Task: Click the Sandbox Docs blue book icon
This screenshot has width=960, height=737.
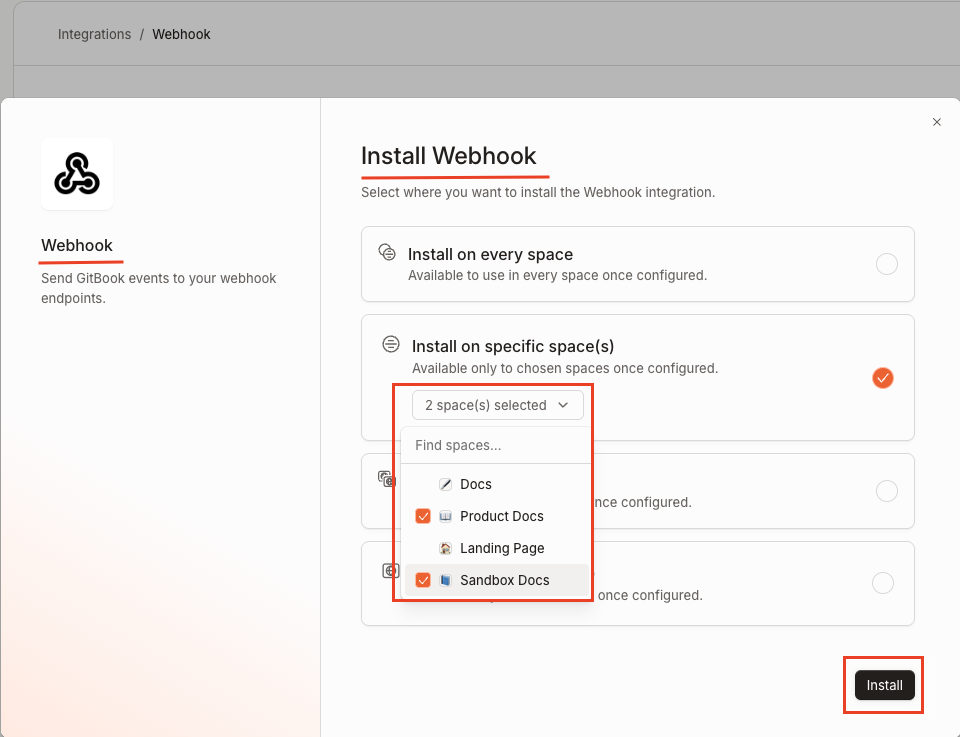Action: (445, 580)
